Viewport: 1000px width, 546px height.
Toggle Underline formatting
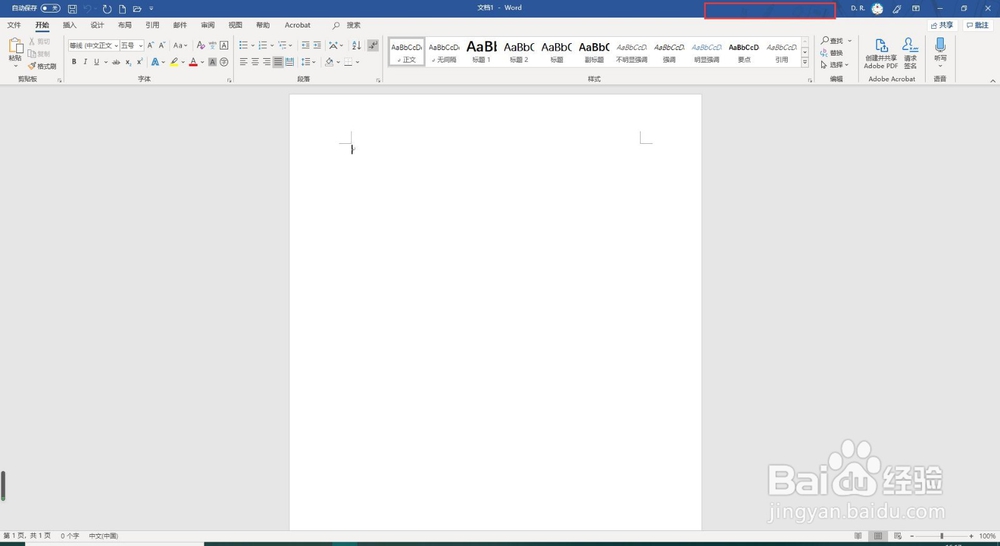tap(96, 62)
